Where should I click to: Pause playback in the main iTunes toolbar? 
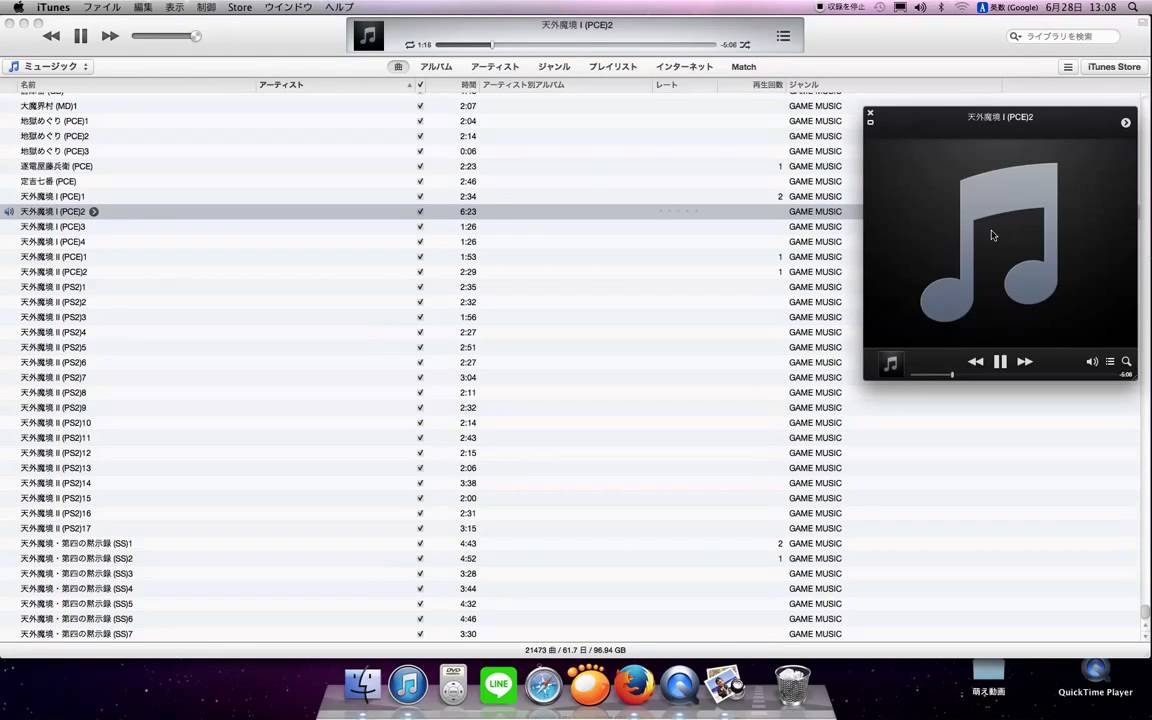point(81,36)
